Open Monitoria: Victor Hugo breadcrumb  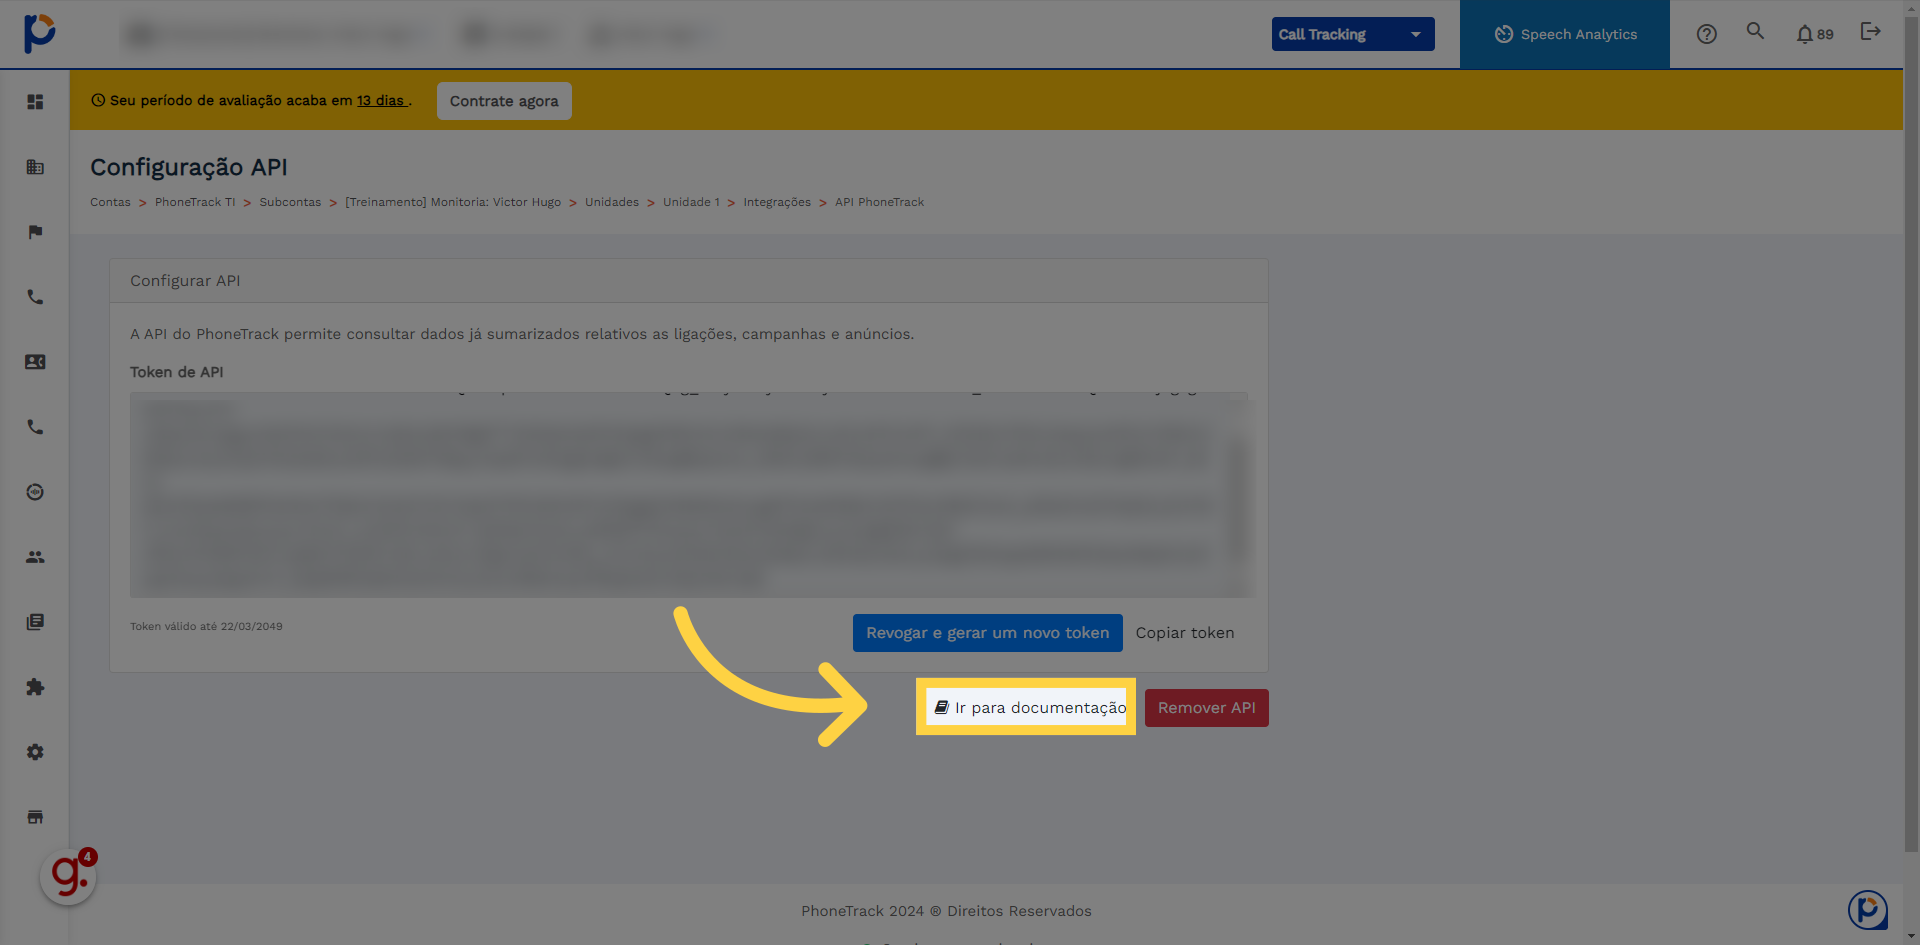(453, 202)
